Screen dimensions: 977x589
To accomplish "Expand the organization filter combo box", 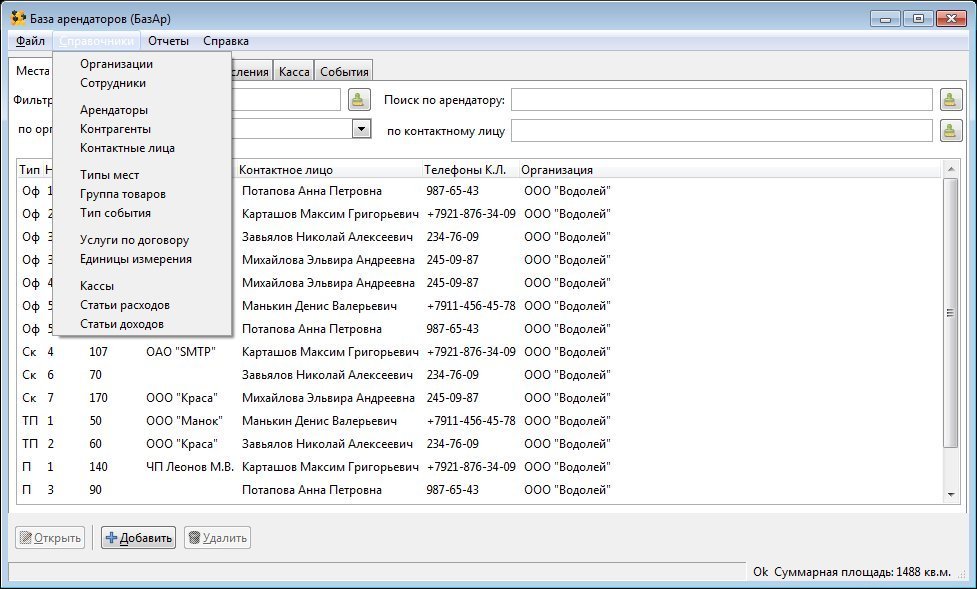I will [361, 129].
